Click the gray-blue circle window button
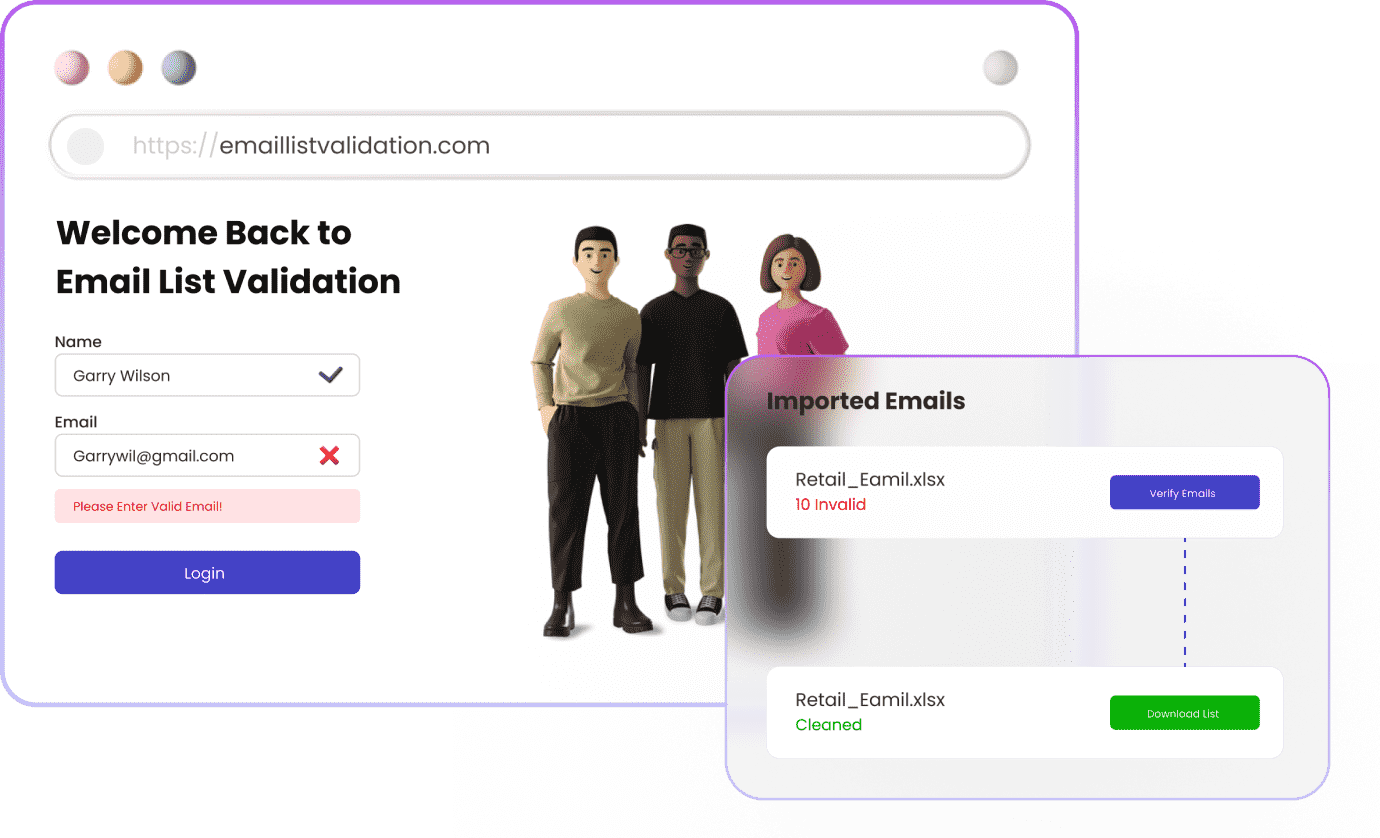This screenshot has height=838, width=1380. coord(179,68)
